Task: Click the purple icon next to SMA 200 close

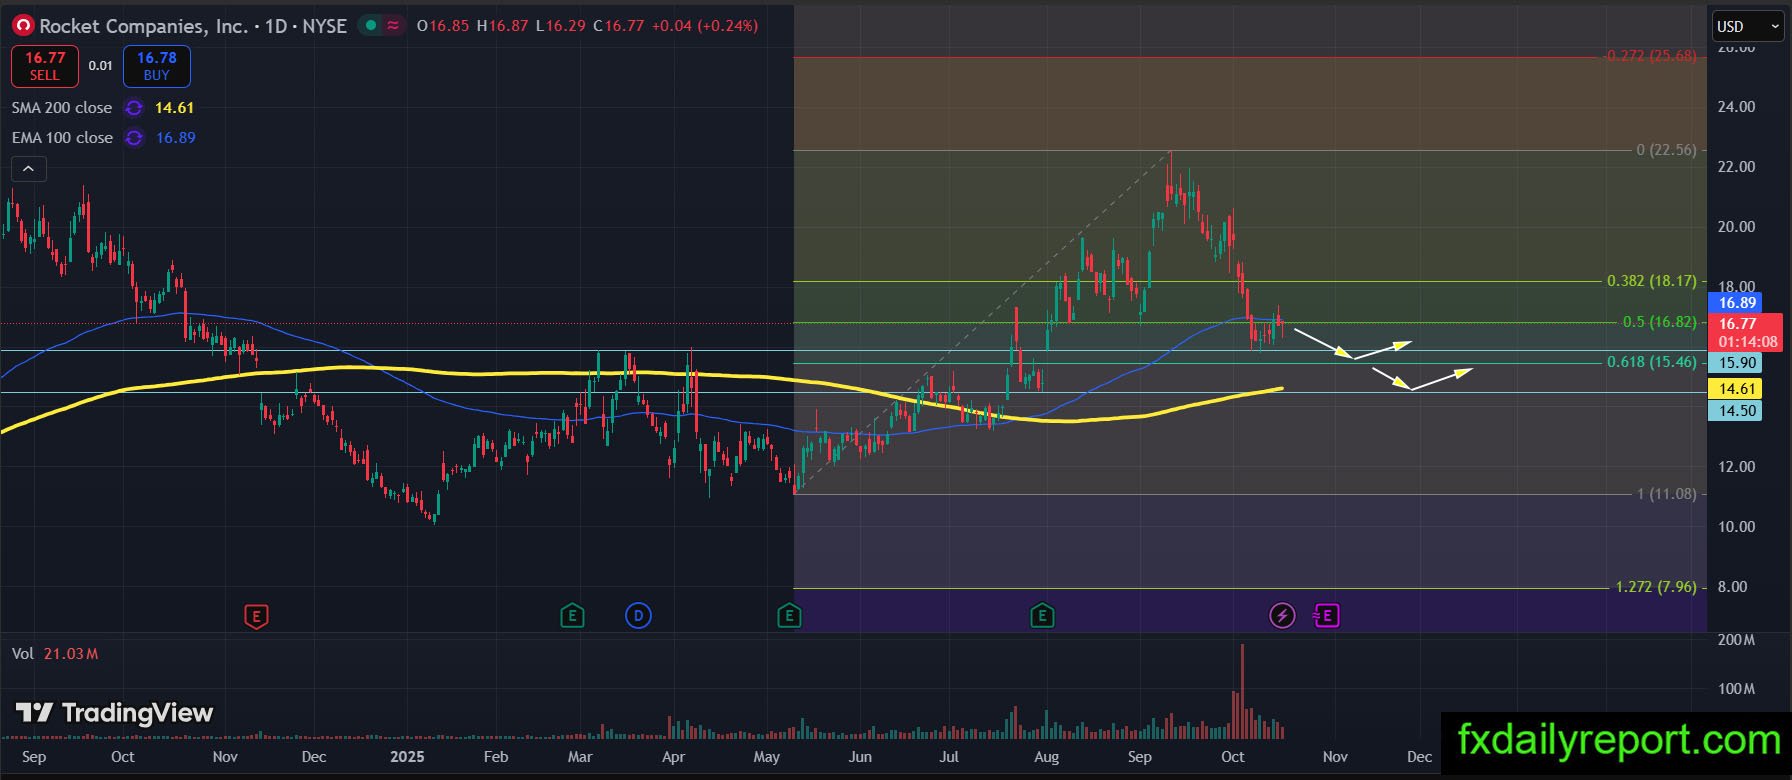Action: (x=133, y=108)
